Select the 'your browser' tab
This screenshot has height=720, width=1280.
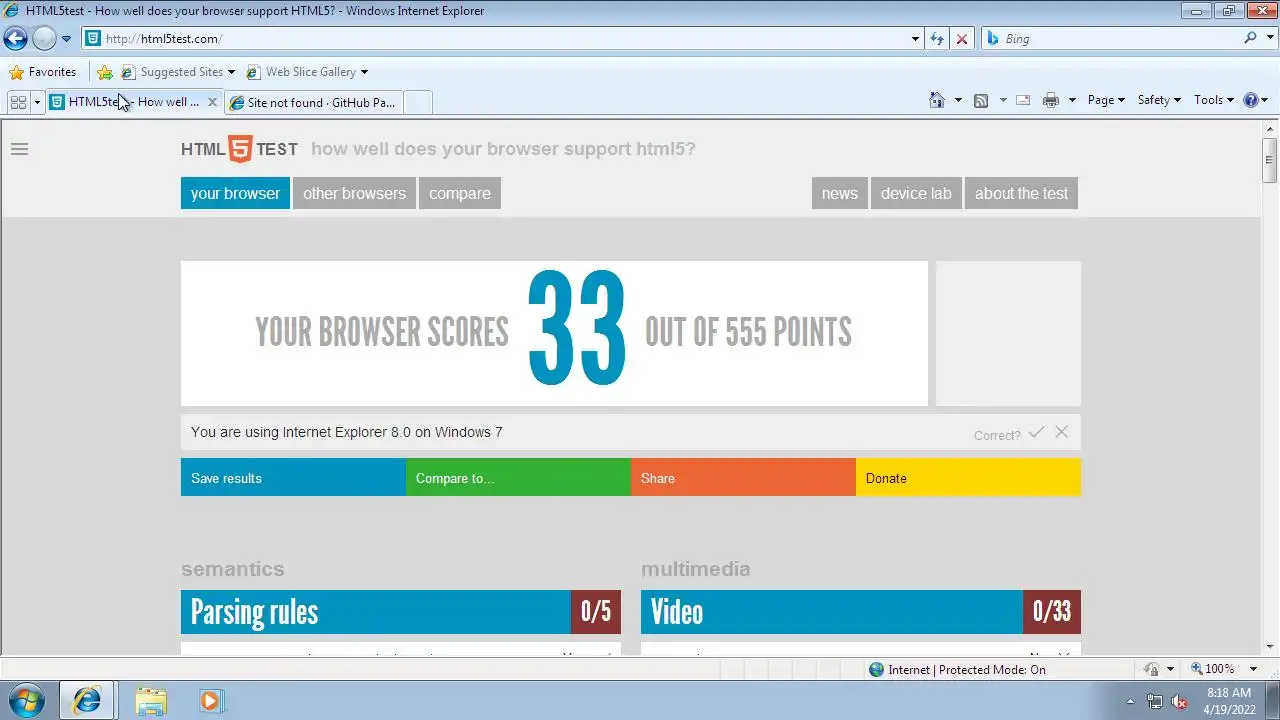click(x=235, y=193)
